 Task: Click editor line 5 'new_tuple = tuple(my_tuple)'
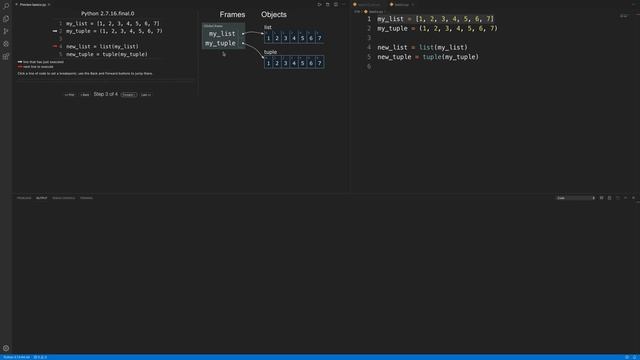click(x=428, y=57)
